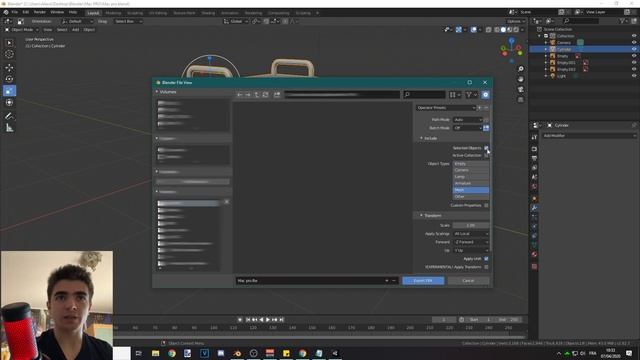Viewport: 640px width, 360px height.
Task: Open the viewport Add menu
Action: (76, 30)
